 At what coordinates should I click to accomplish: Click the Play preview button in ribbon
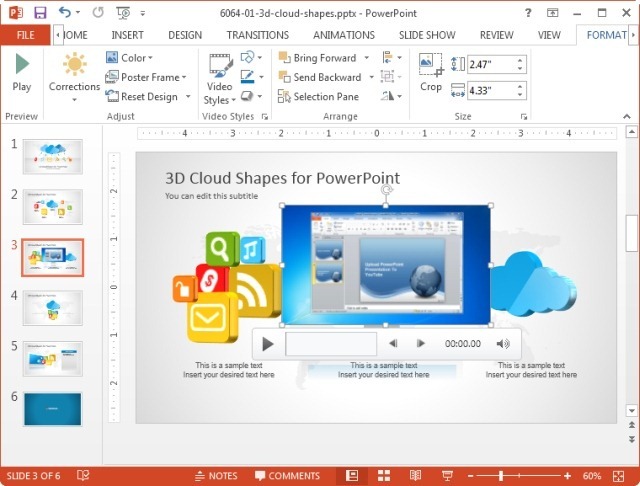[x=22, y=72]
